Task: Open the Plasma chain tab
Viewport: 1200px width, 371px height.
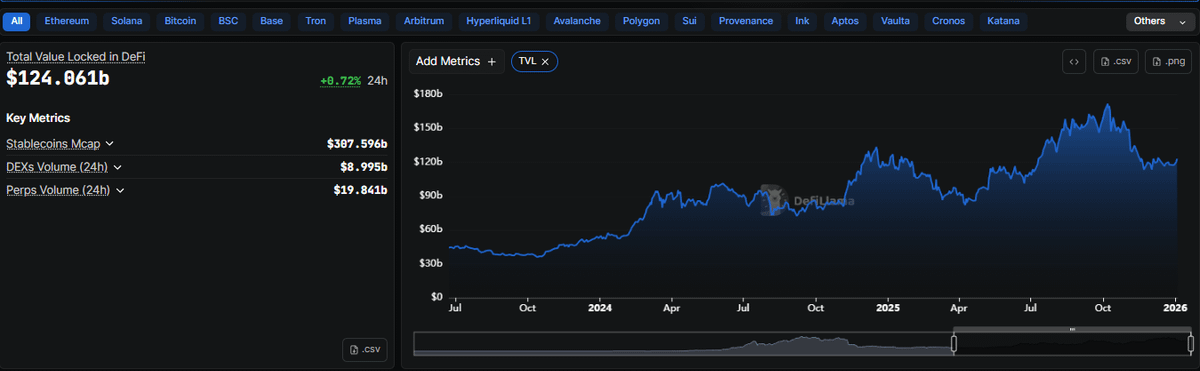Action: click(x=364, y=21)
